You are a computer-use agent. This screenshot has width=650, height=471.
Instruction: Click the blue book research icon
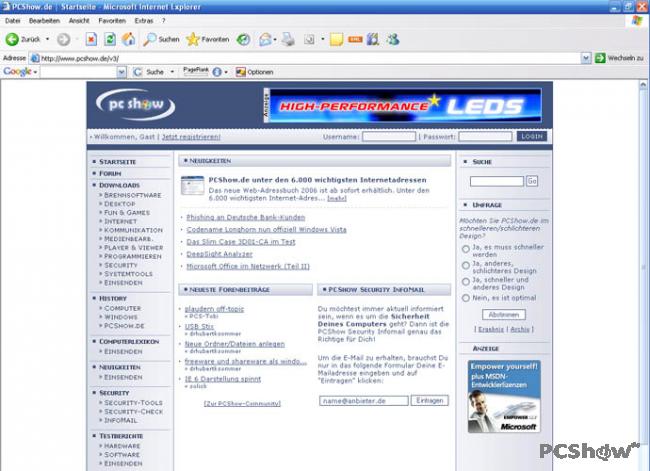373,39
